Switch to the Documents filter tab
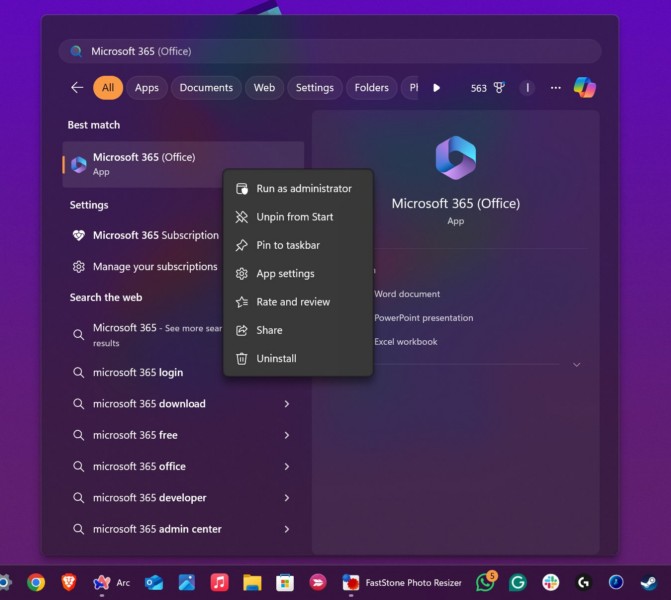The height and width of the screenshot is (600, 671). [x=206, y=88]
